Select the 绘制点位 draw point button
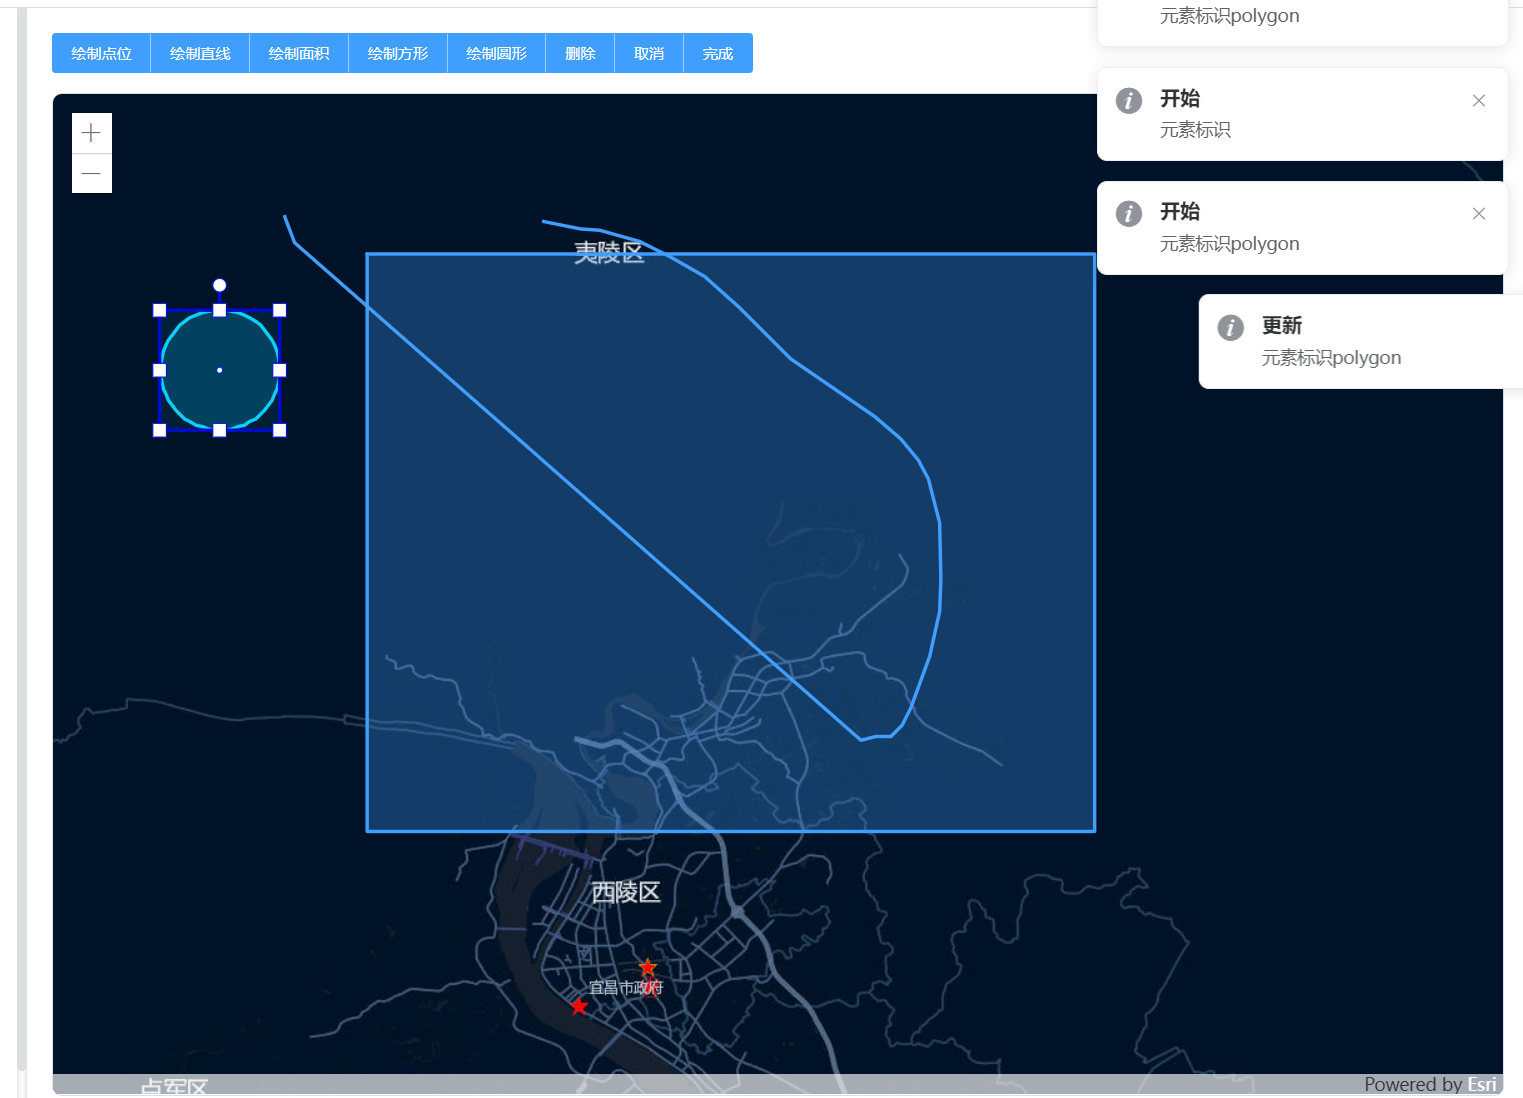Screen dimensions: 1523x1098 tap(101, 53)
